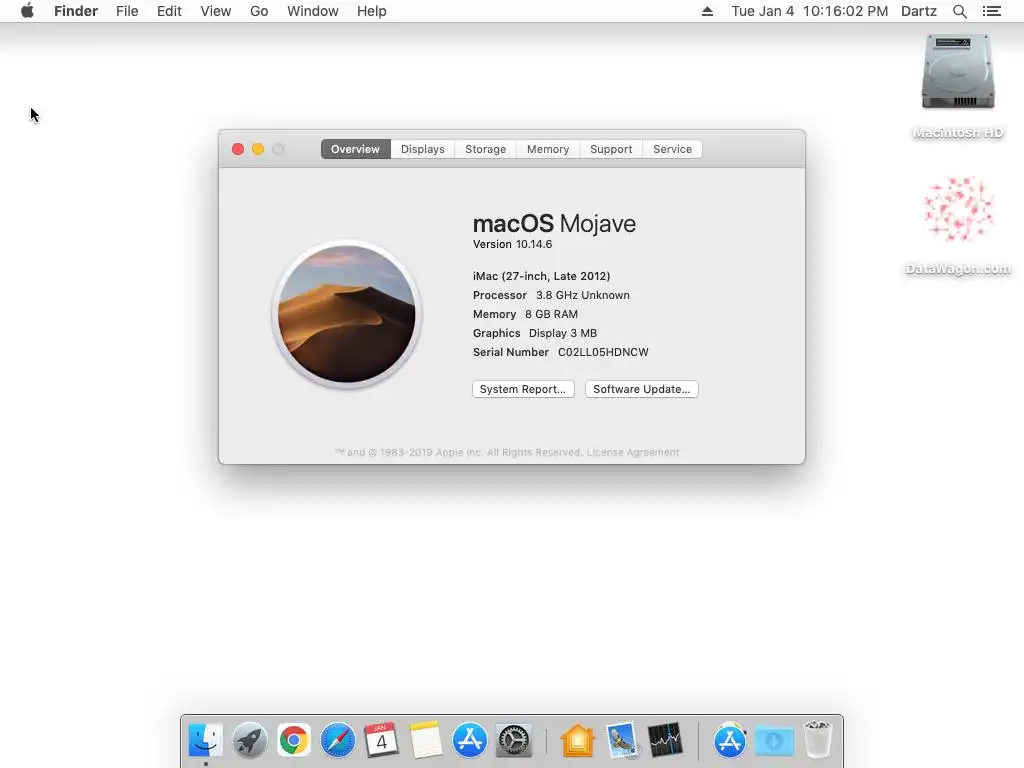
Task: Open the Downloads folder in Dock
Action: [774, 741]
